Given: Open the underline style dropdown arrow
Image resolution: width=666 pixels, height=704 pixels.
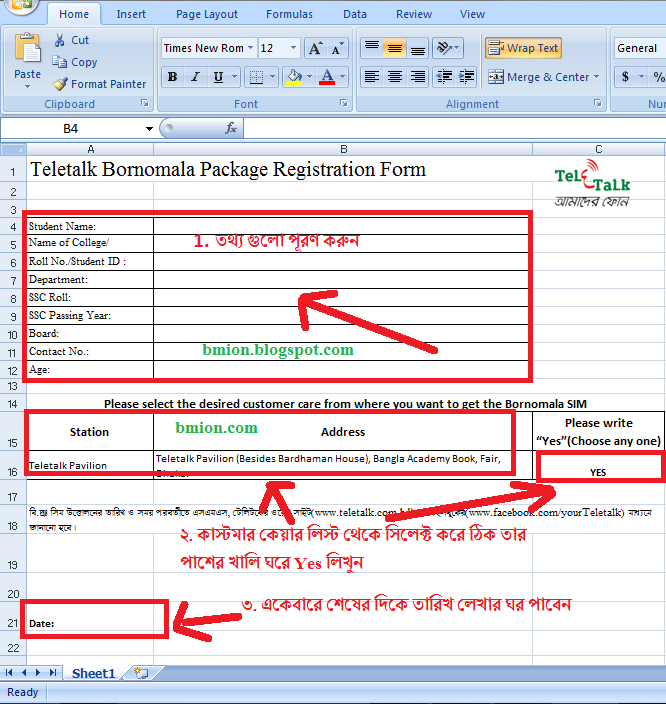Looking at the screenshot, I should pyautogui.click(x=234, y=77).
